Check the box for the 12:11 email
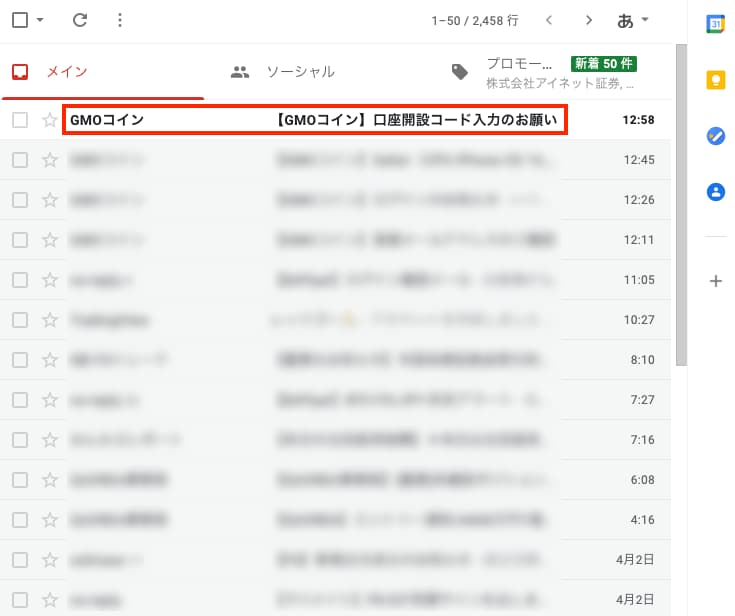The height and width of the screenshot is (616, 735). point(20,240)
